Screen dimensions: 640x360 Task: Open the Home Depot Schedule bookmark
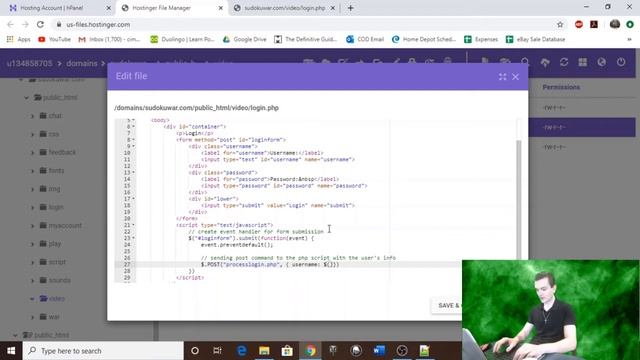tap(424, 39)
